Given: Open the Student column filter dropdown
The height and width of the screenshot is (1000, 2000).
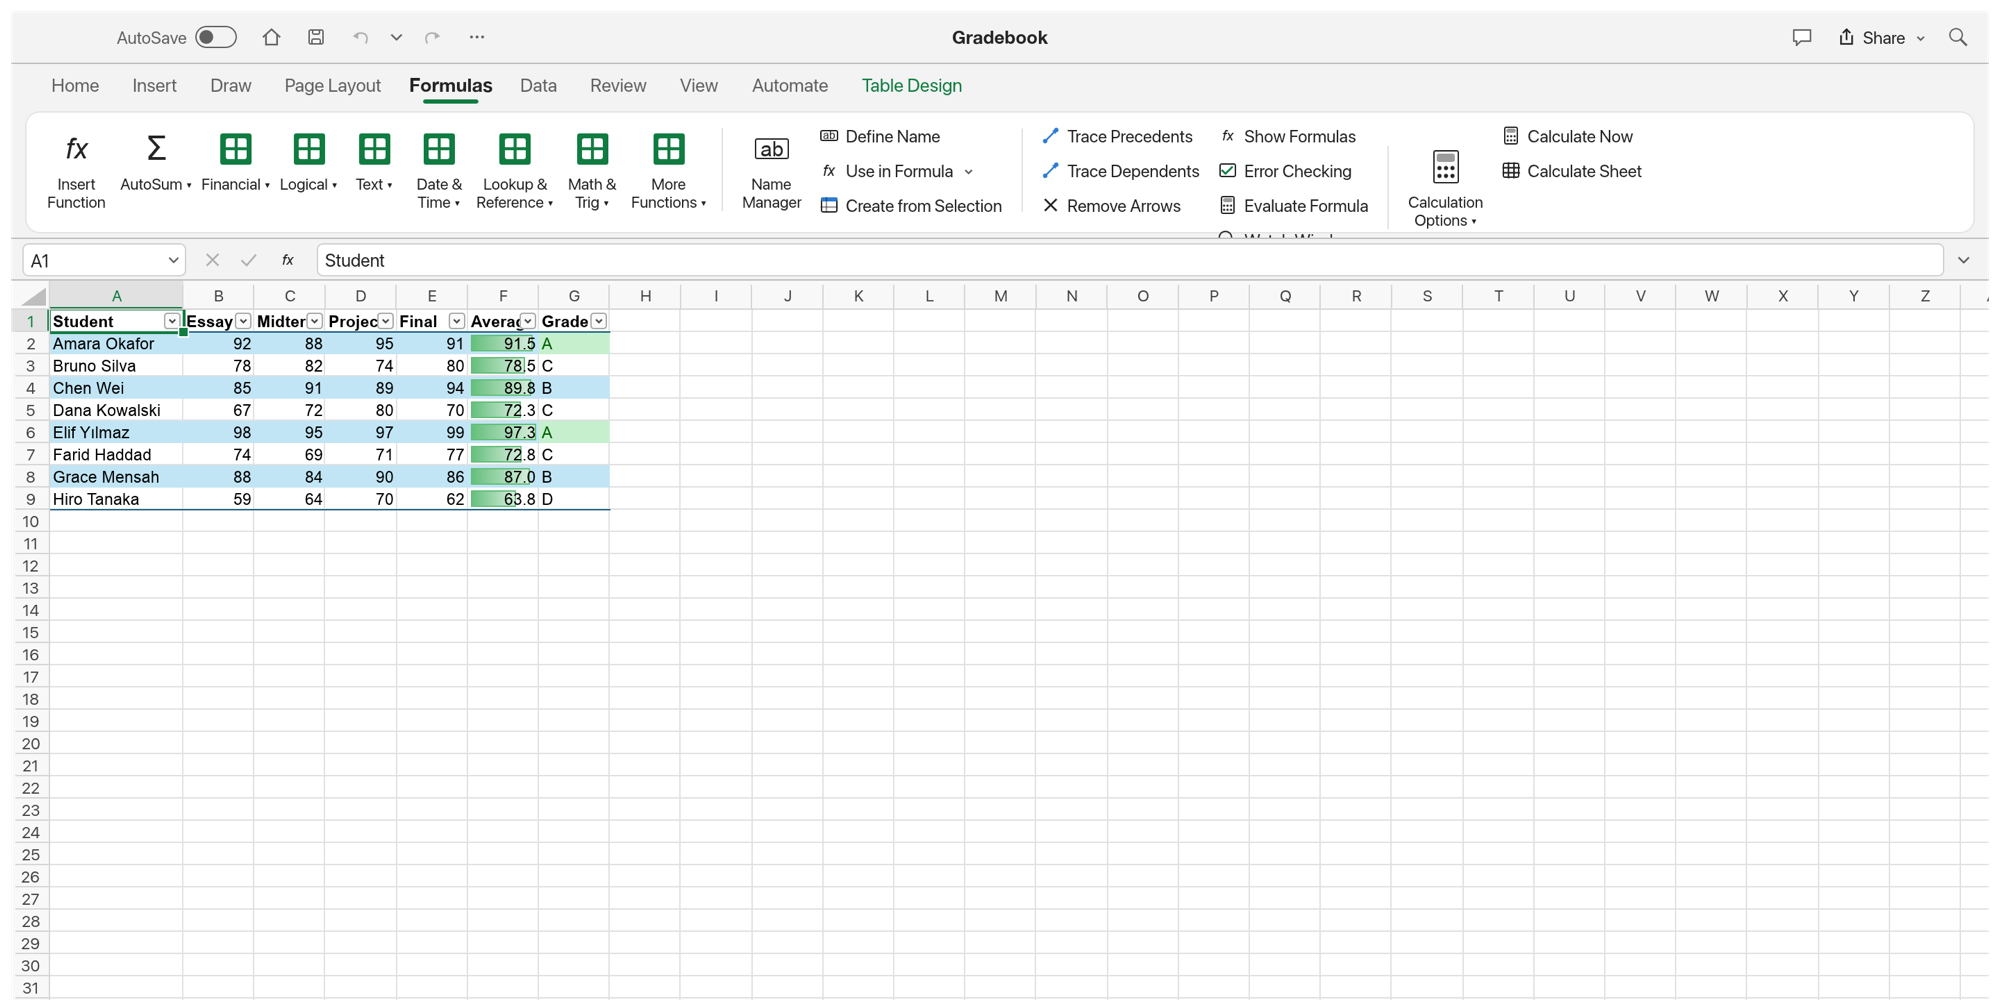Looking at the screenshot, I should pyautogui.click(x=171, y=321).
